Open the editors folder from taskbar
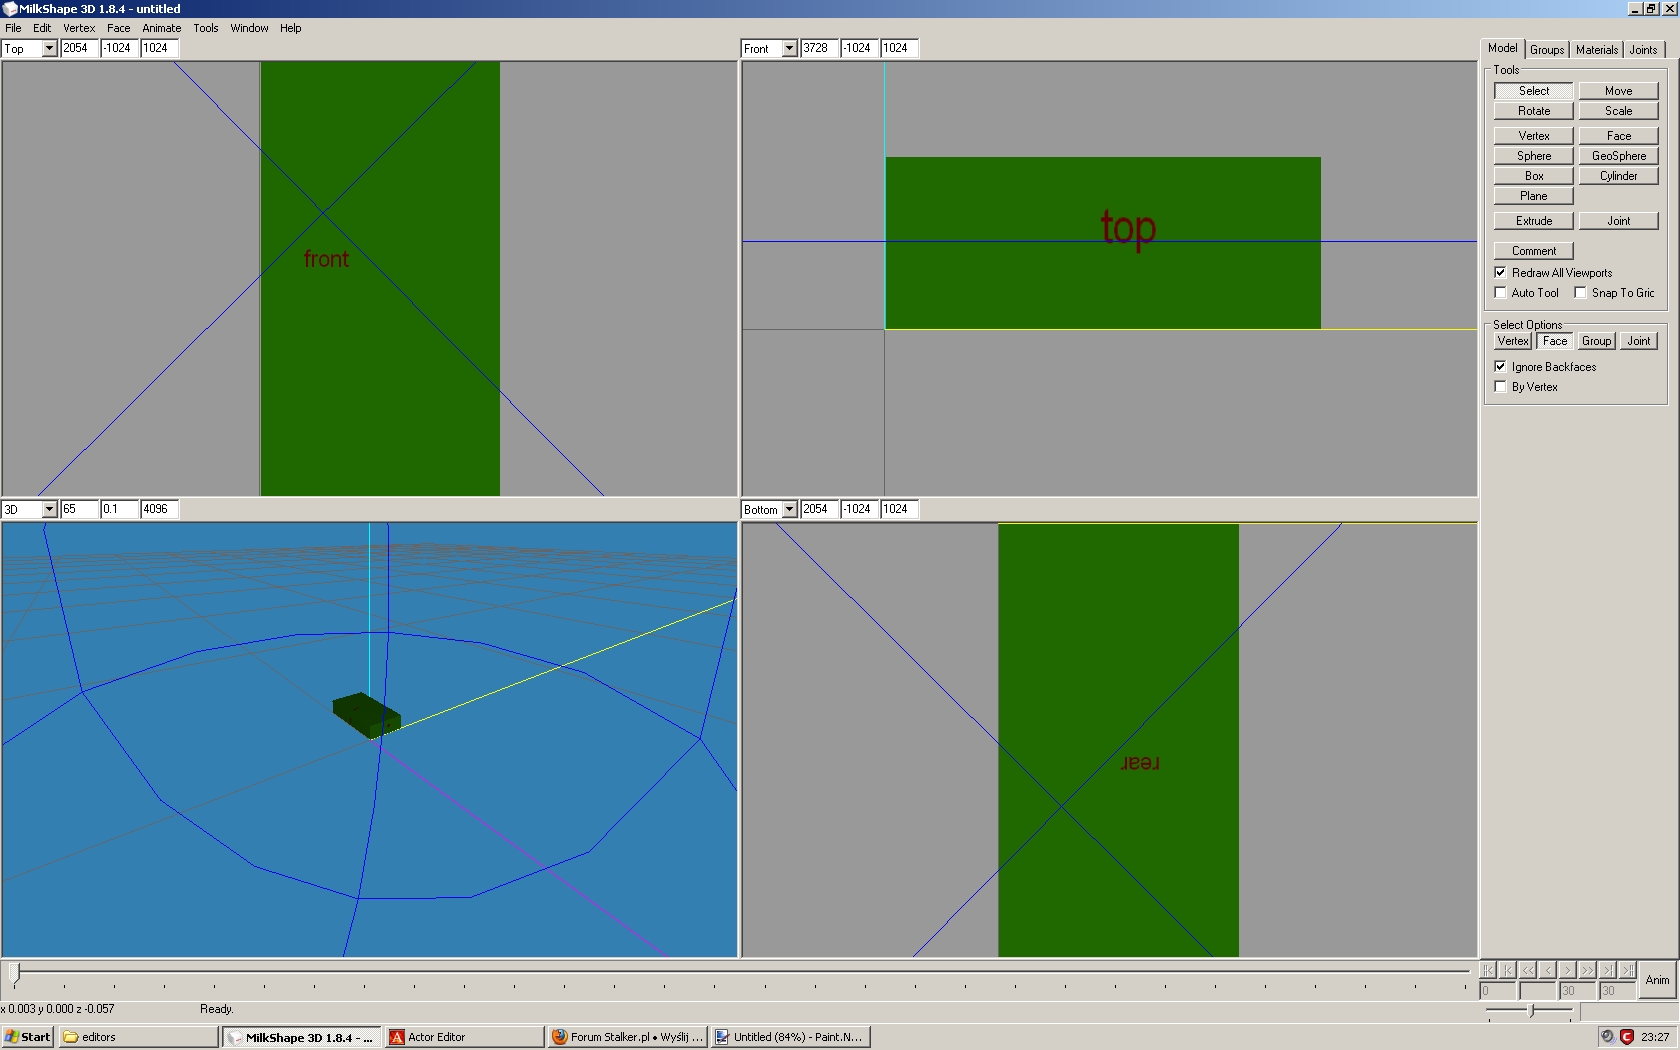 138,1037
